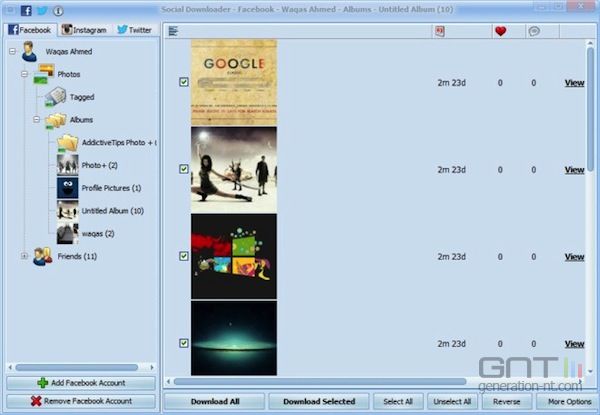Switch to the Twitter tab
600x415 pixels.
(134, 30)
